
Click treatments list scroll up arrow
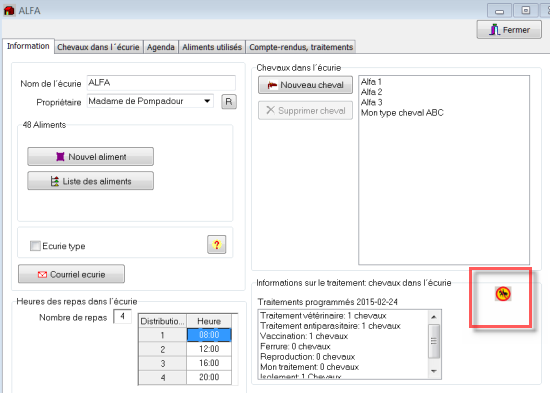pyautogui.click(x=434, y=317)
